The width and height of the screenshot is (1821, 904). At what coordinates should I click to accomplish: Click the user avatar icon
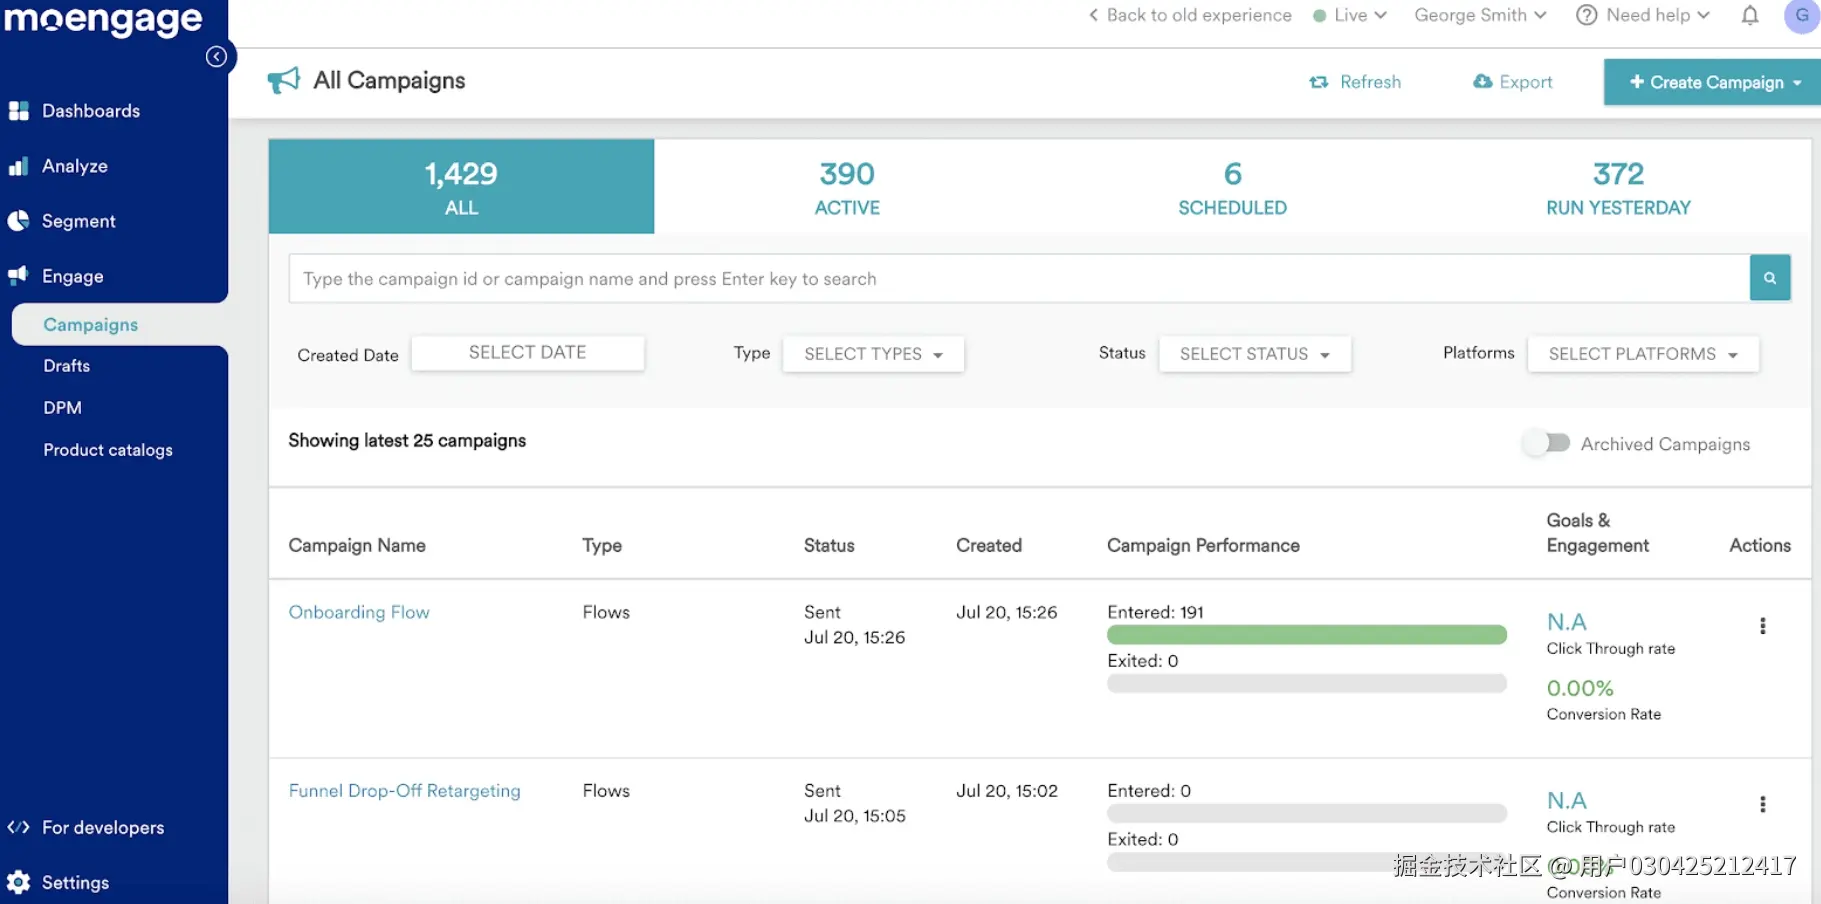pyautogui.click(x=1801, y=16)
